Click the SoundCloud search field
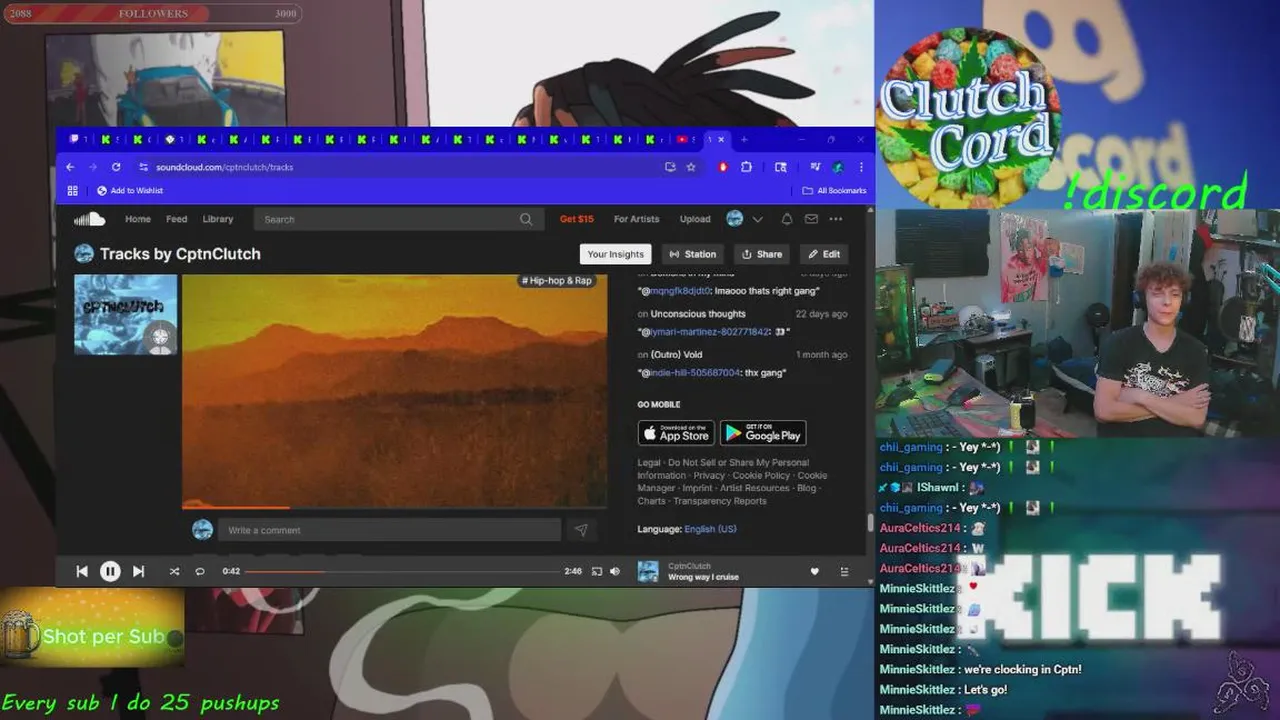Image resolution: width=1280 pixels, height=720 pixels. [397, 219]
